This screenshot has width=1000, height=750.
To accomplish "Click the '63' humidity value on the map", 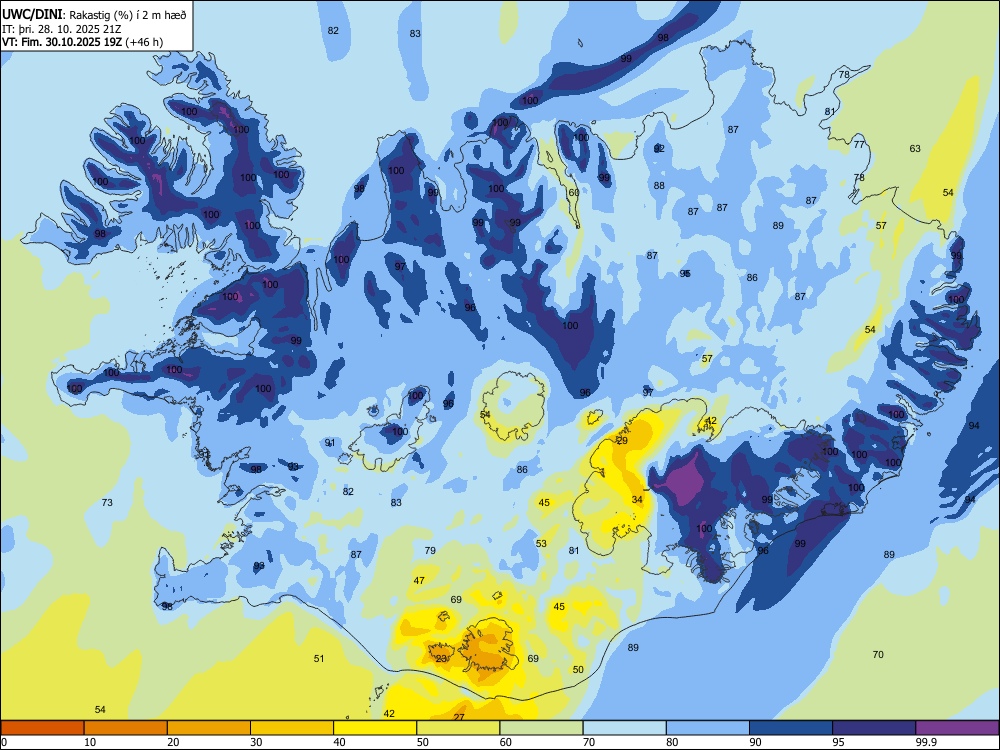I will point(915,149).
